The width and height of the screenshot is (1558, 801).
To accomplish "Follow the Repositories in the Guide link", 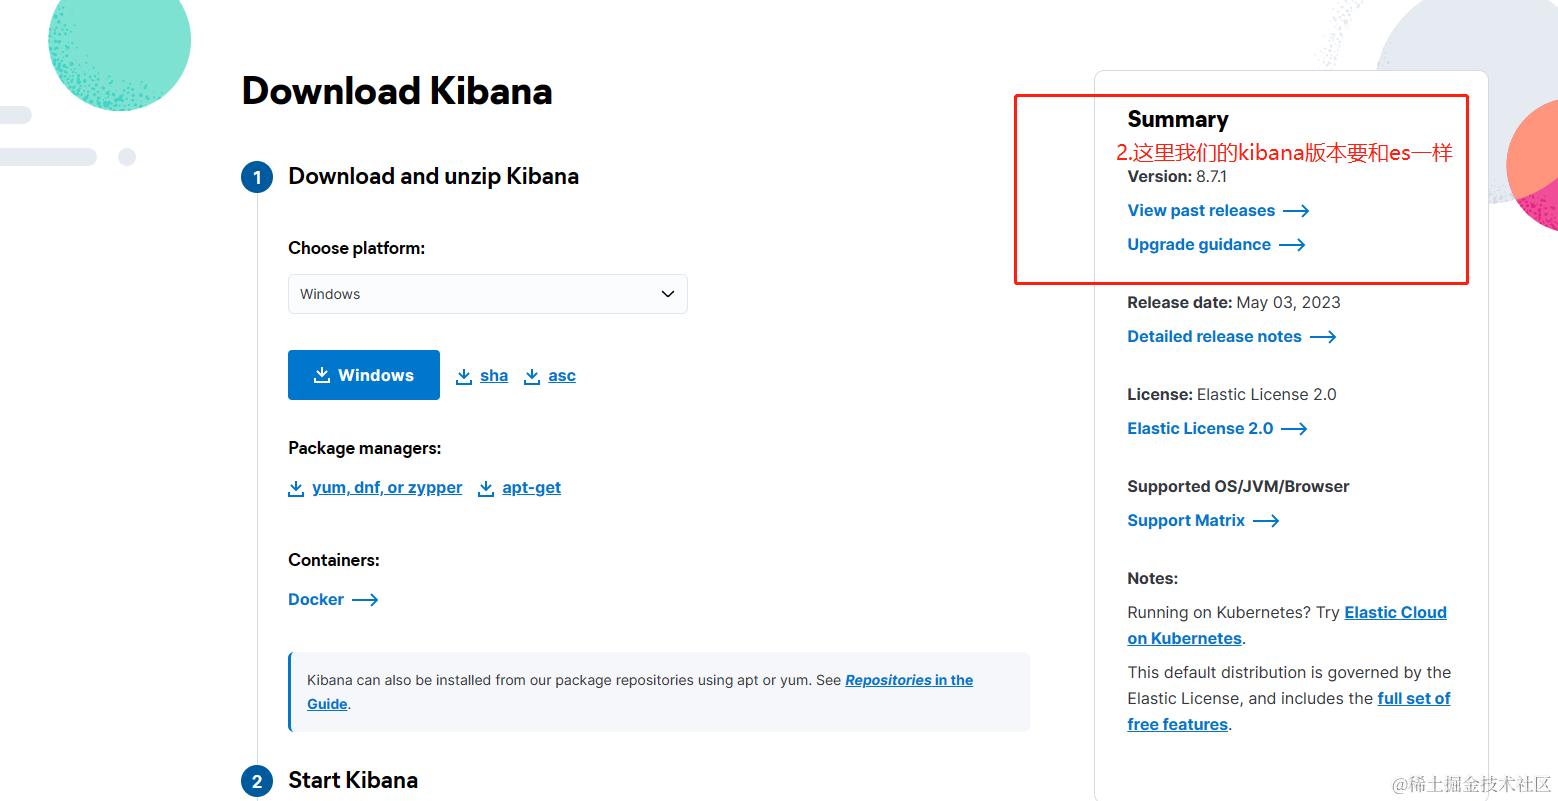I will [x=908, y=680].
